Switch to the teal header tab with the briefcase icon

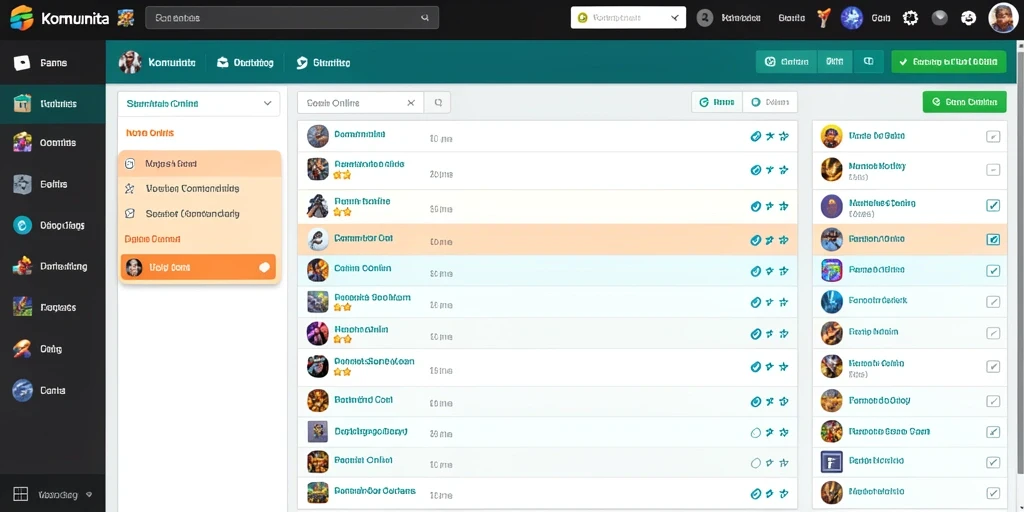tap(245, 63)
